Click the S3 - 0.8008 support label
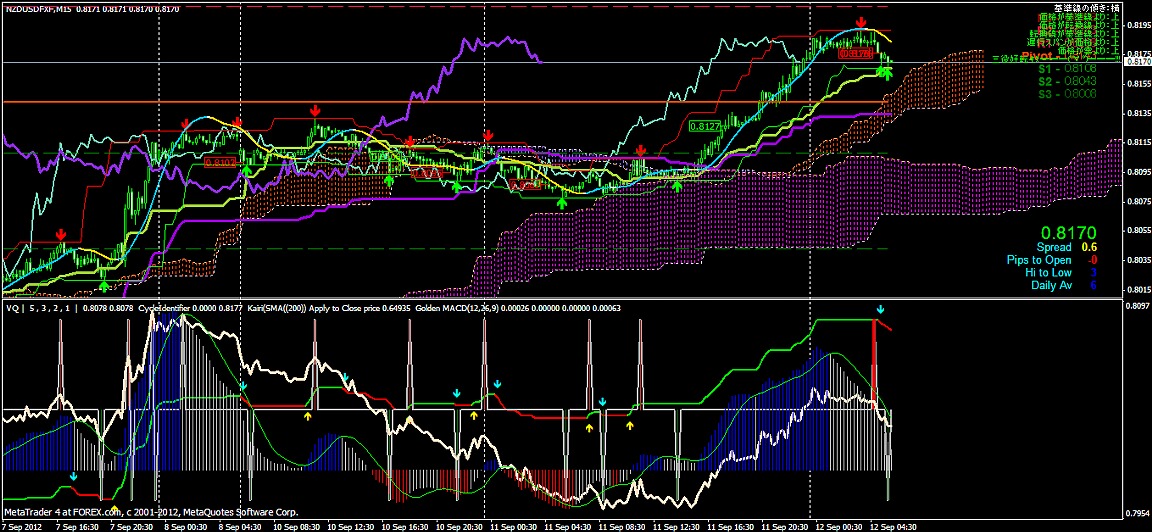1152x532 pixels. coord(1066,94)
